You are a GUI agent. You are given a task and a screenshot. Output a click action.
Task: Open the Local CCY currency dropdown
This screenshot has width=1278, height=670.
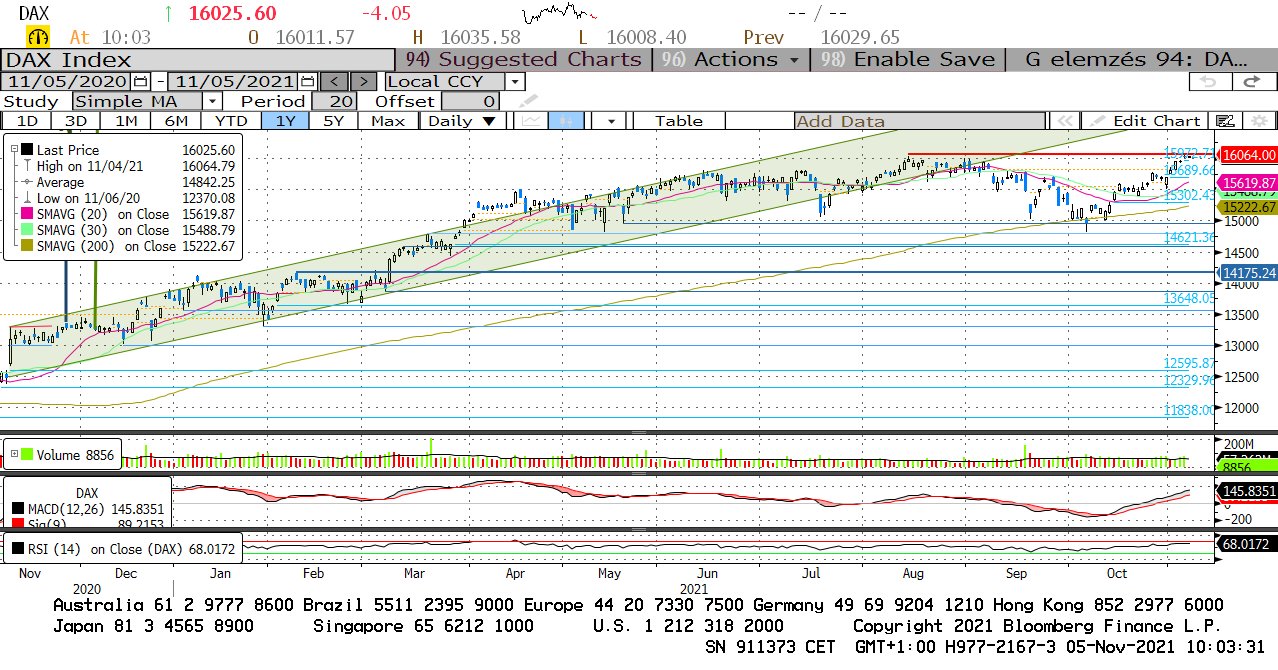pos(454,81)
